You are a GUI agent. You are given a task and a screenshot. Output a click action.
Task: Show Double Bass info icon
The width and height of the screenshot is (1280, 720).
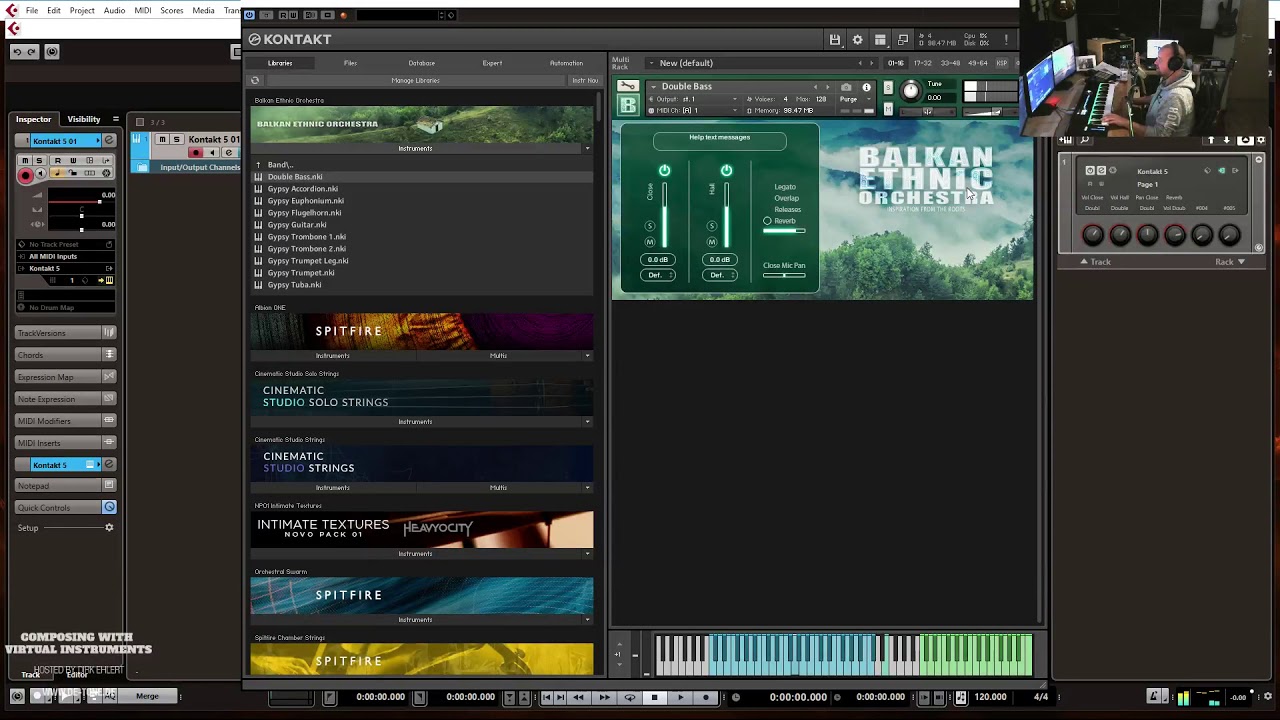coord(866,87)
